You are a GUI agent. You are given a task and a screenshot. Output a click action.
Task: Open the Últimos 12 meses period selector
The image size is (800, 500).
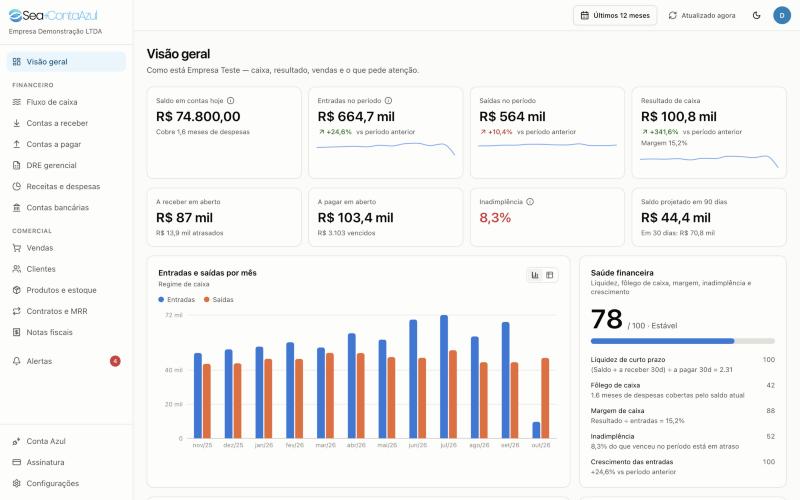[615, 15]
